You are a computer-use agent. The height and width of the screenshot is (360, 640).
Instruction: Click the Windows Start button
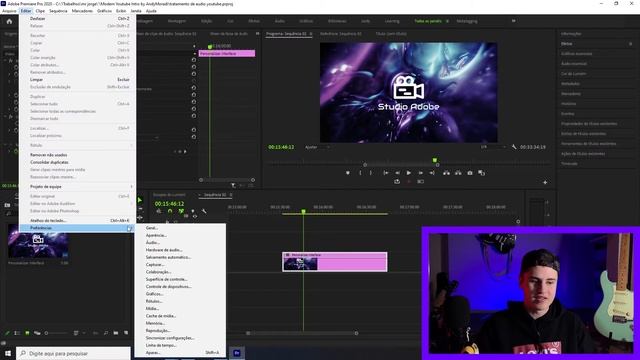tap(8, 353)
